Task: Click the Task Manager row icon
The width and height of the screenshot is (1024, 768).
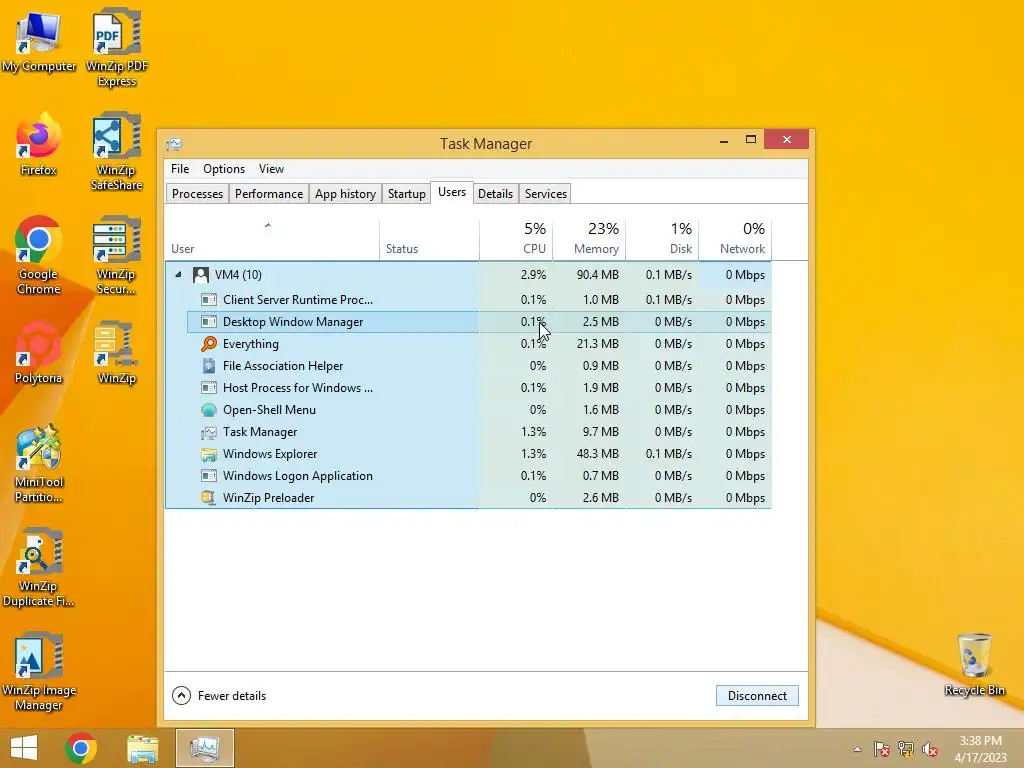Action: (208, 432)
